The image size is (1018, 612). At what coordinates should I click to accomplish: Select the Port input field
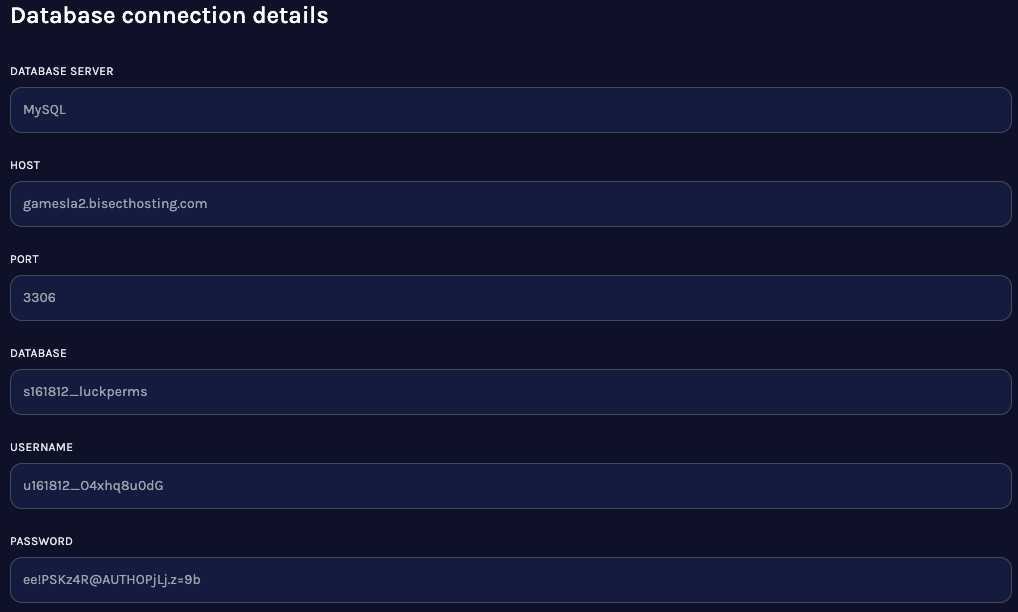click(x=510, y=298)
